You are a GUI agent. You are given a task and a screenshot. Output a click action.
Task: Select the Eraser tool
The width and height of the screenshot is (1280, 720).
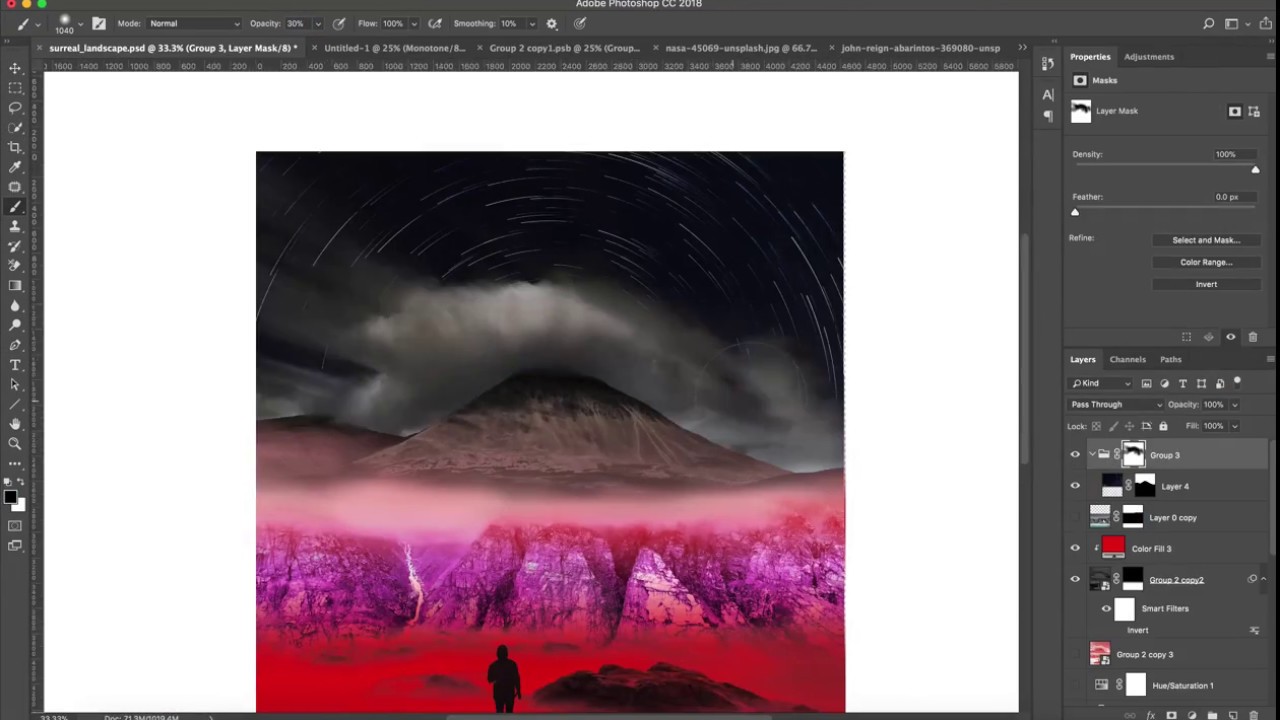point(15,266)
